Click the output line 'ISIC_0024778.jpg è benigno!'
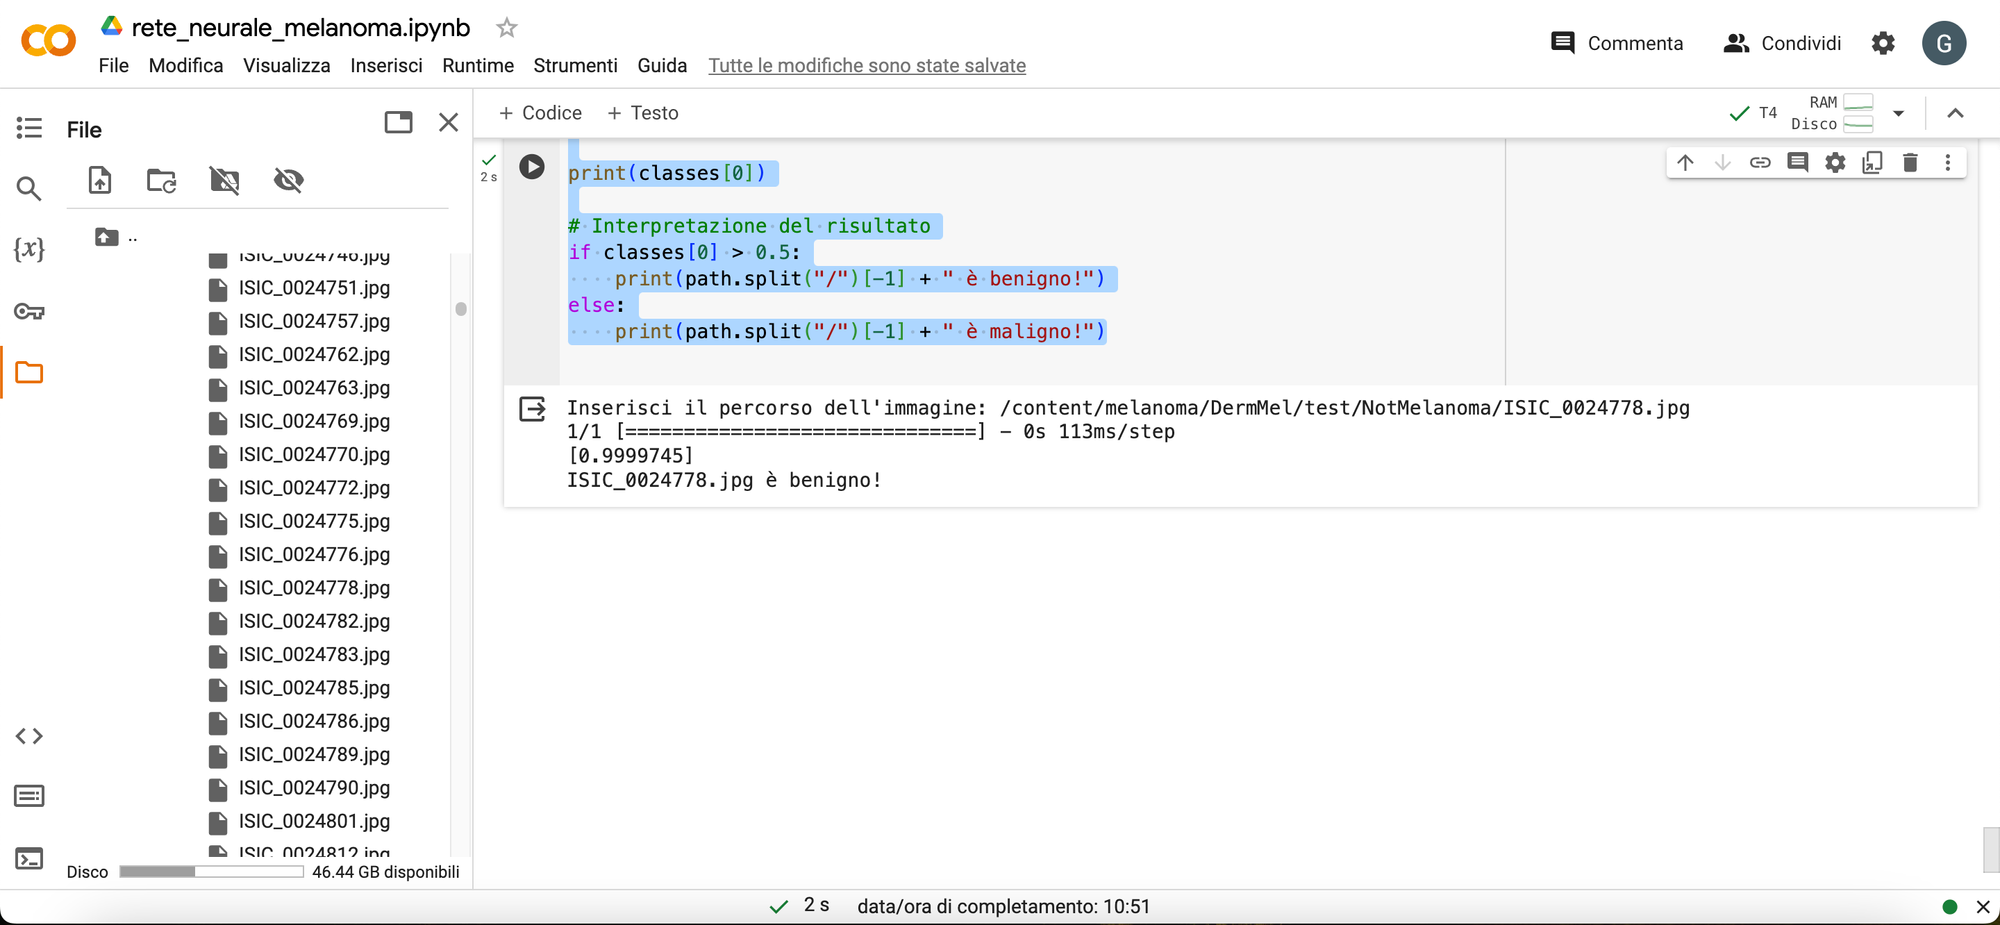This screenshot has width=2000, height=925. [x=724, y=480]
